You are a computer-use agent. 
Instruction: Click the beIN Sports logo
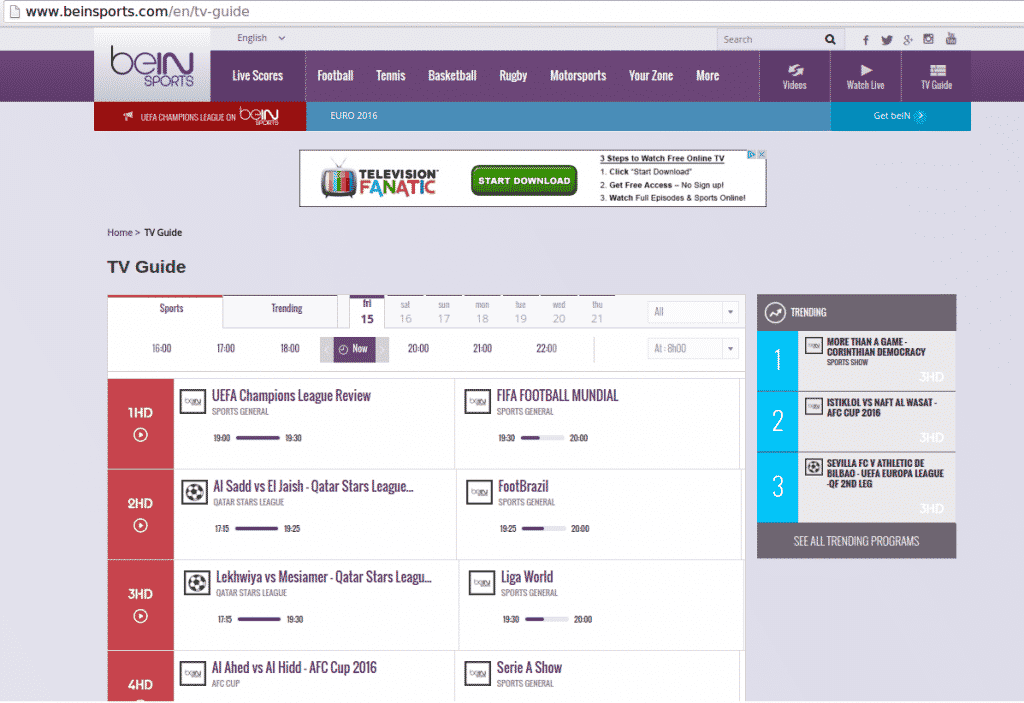click(x=152, y=66)
